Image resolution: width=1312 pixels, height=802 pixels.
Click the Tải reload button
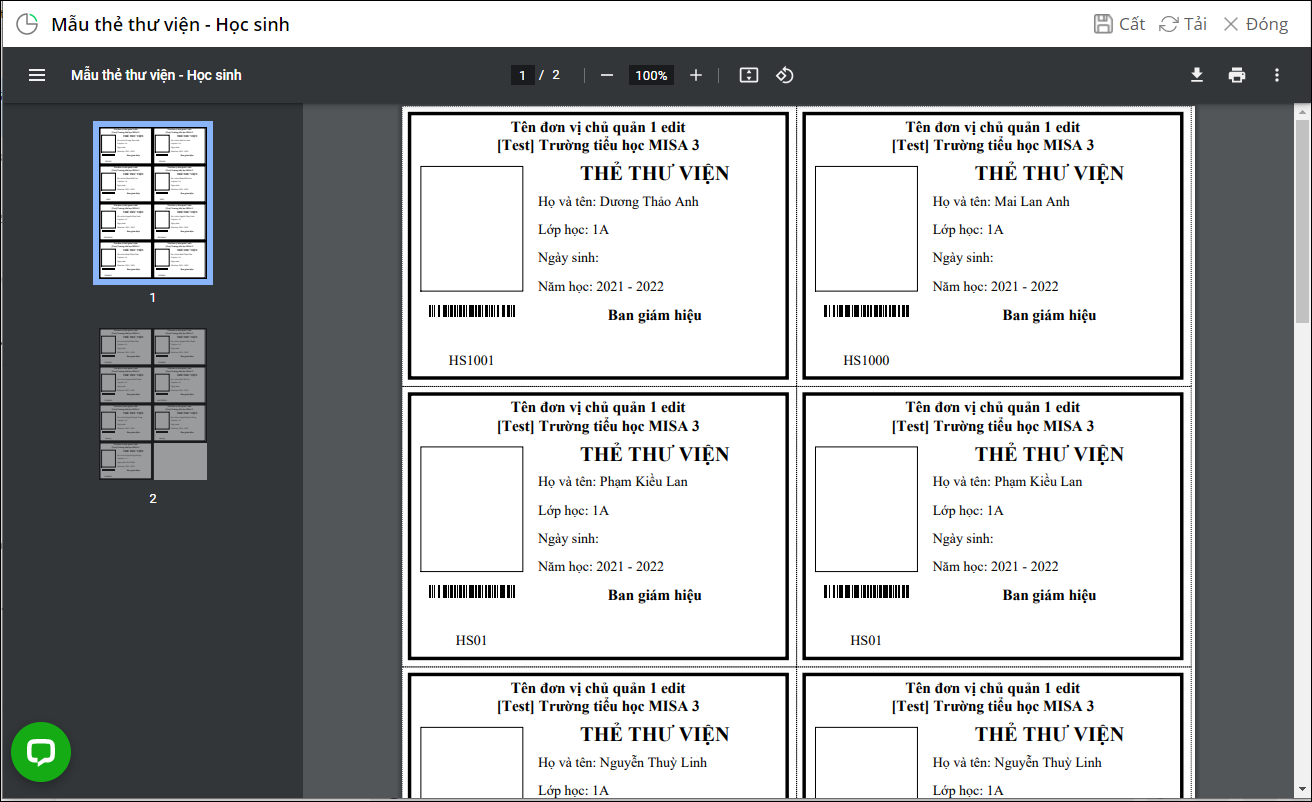tap(1183, 24)
